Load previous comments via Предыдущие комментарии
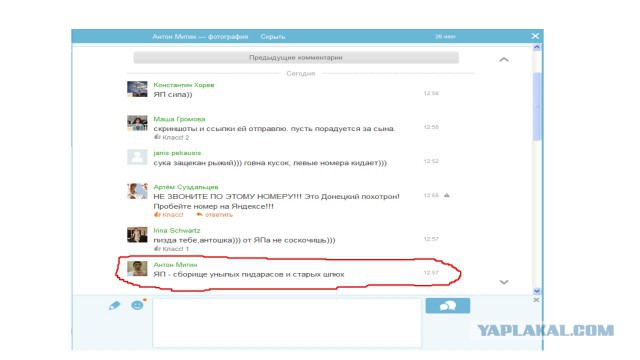This screenshot has height=360, width=640. 296,58
